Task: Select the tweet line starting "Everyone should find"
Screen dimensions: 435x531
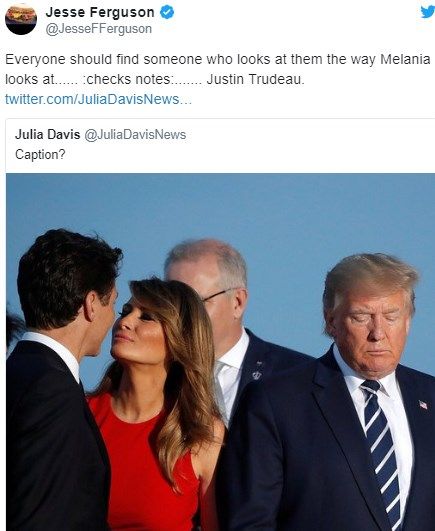Action: 218,59
